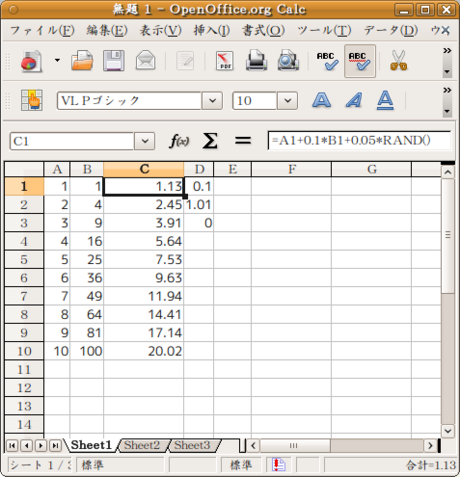Click the document modified status icon
Viewport: 460px width, 477px height.
coord(279,465)
